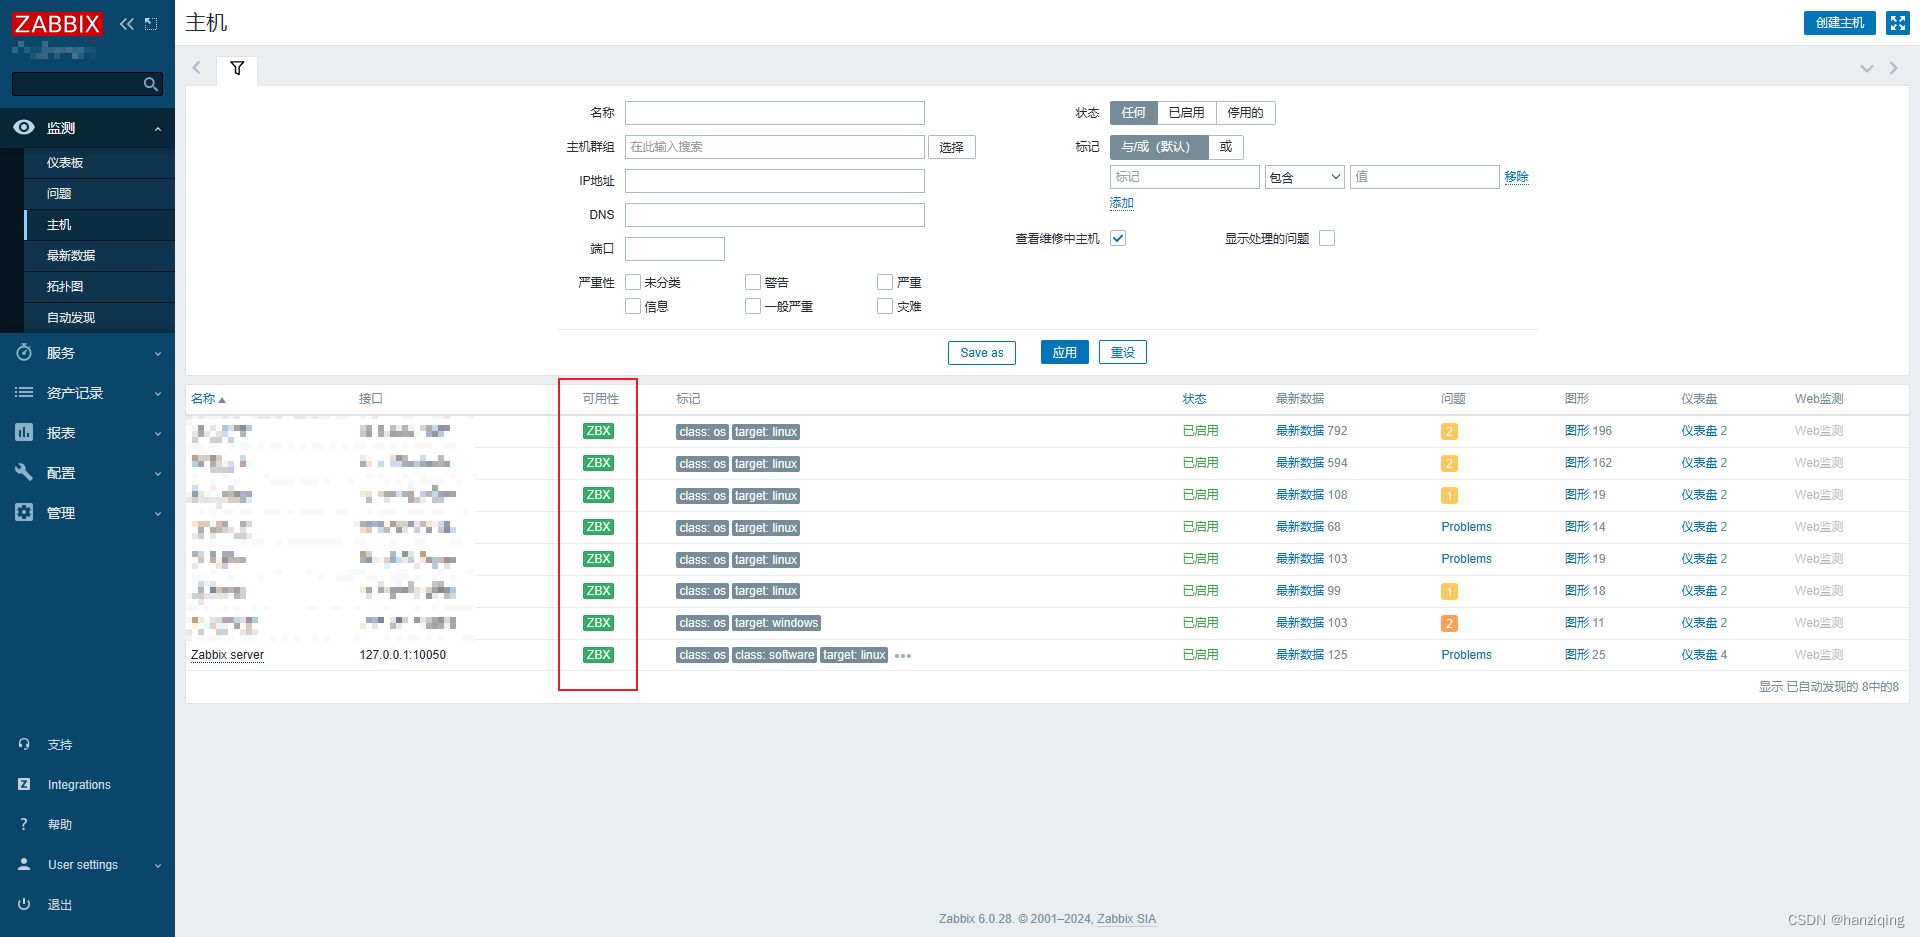Collapse the 监测 menu section
This screenshot has height=937, width=1920.
(158, 128)
